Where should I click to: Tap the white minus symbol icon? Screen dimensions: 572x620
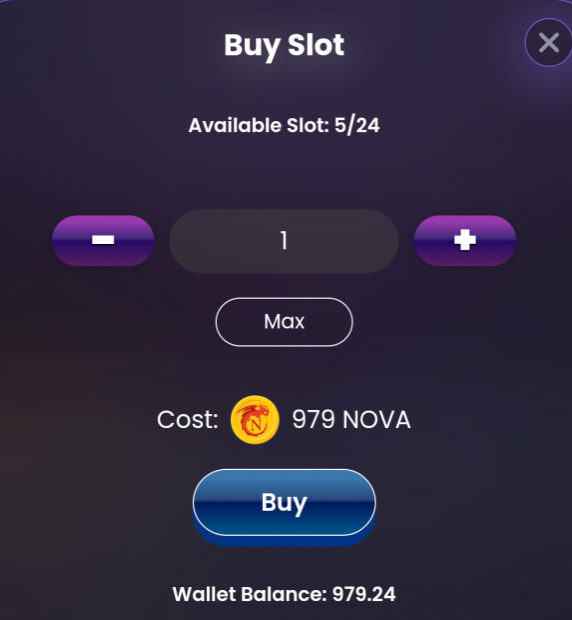click(x=103, y=240)
